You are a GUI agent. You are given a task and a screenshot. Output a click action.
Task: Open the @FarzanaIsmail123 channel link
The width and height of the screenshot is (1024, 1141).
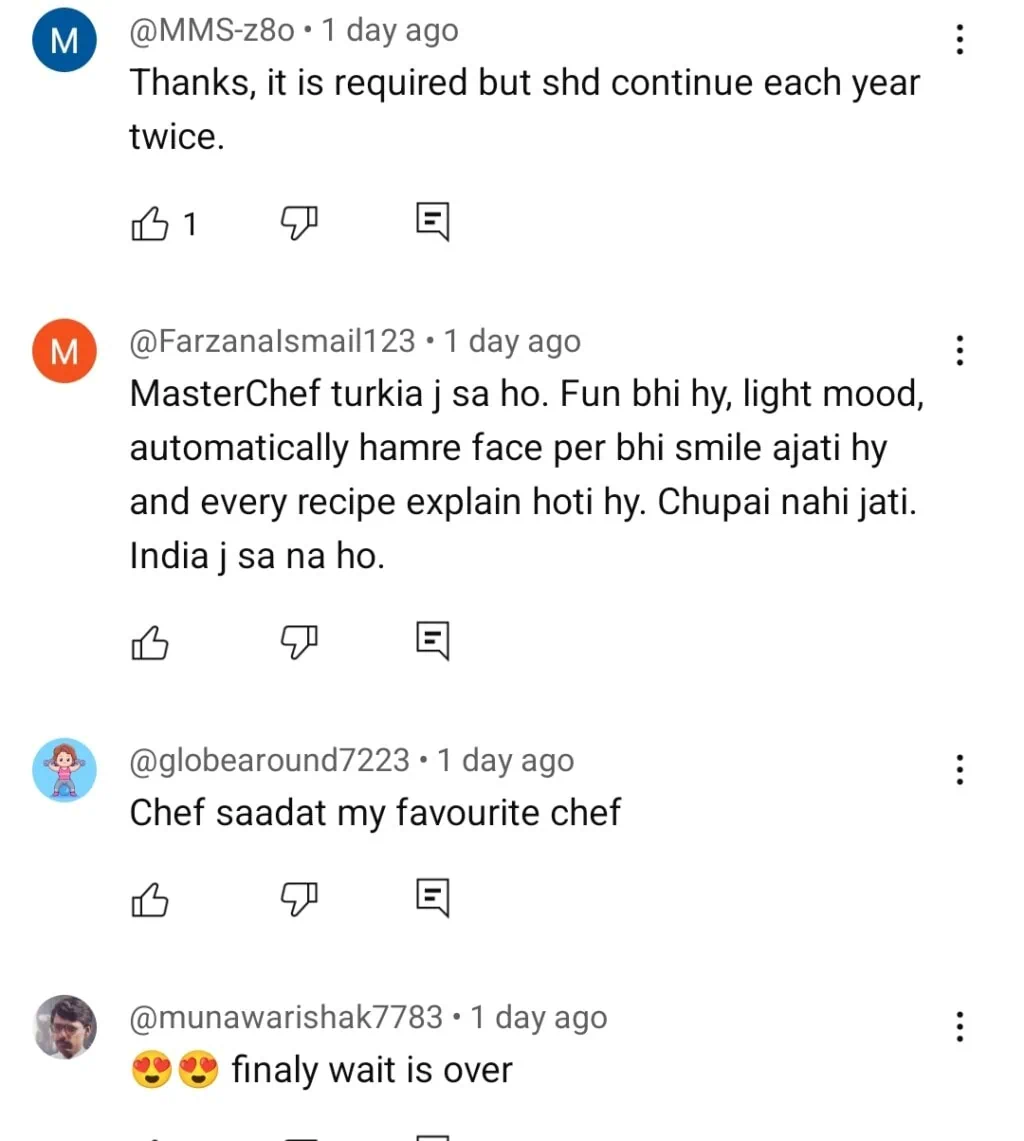pos(272,341)
